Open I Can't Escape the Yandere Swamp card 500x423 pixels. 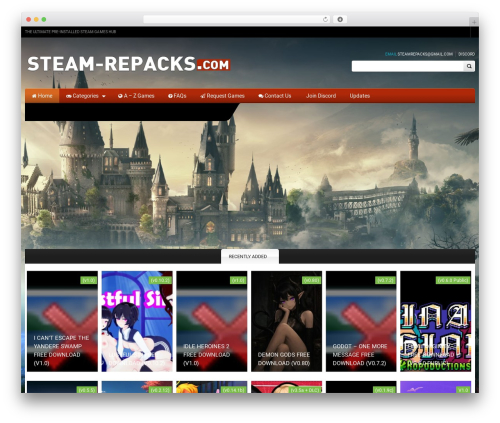pos(62,321)
